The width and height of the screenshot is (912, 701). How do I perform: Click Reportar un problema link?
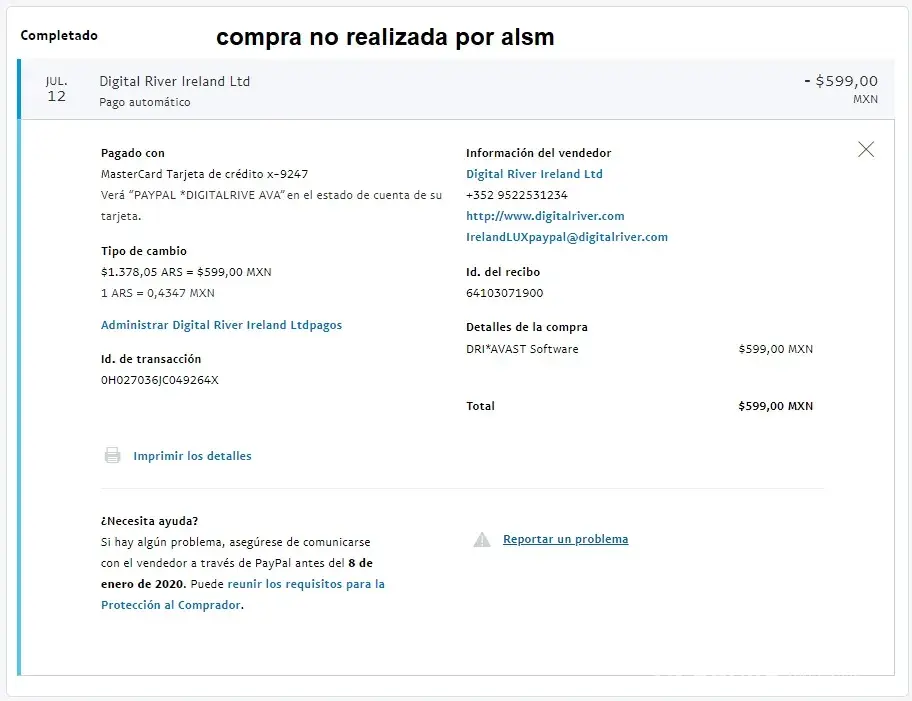(x=565, y=539)
